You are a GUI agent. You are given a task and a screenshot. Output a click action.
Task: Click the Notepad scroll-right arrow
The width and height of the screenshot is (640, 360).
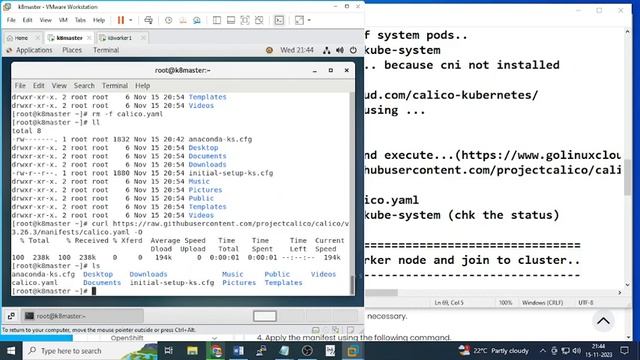(620, 293)
